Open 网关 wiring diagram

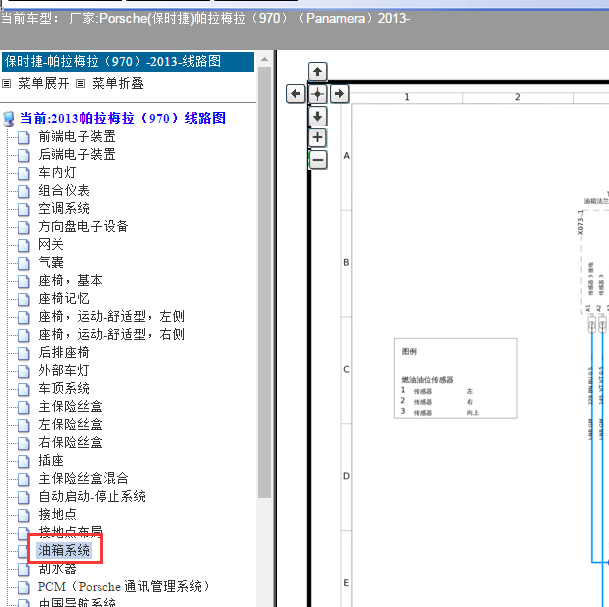pos(50,244)
